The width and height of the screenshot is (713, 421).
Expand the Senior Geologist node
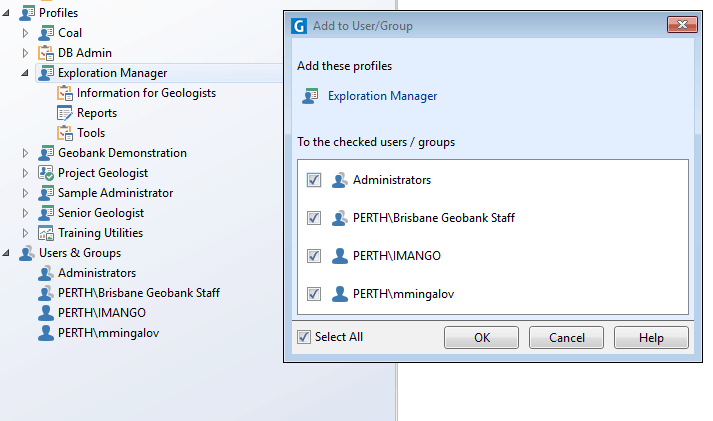point(25,213)
